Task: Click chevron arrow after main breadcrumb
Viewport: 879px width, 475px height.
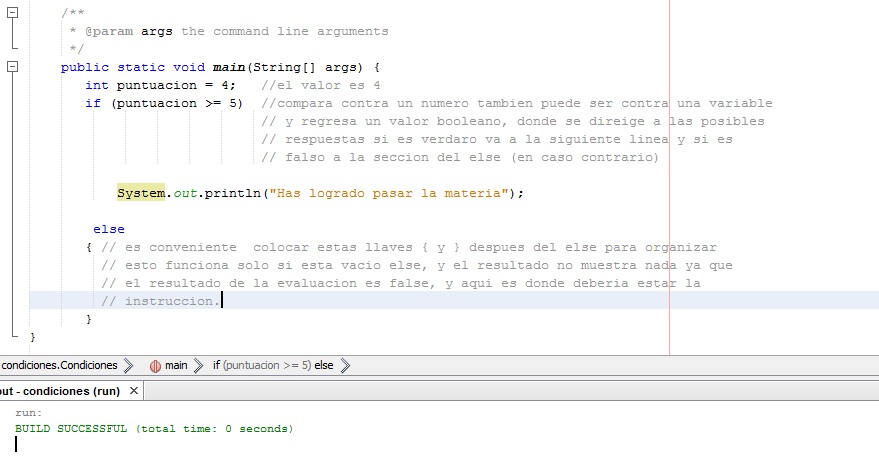Action: coord(199,366)
